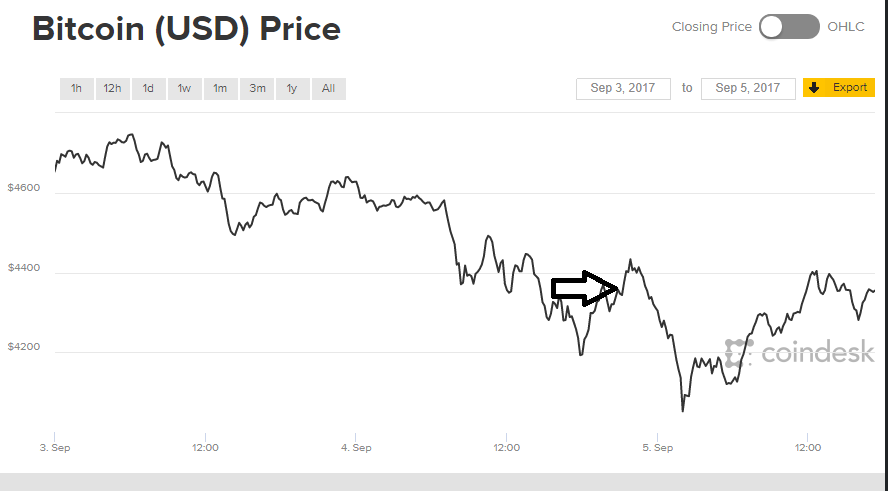Open the Sep 3, 2017 start date field
Viewport: 888px width, 491px height.
pos(623,88)
